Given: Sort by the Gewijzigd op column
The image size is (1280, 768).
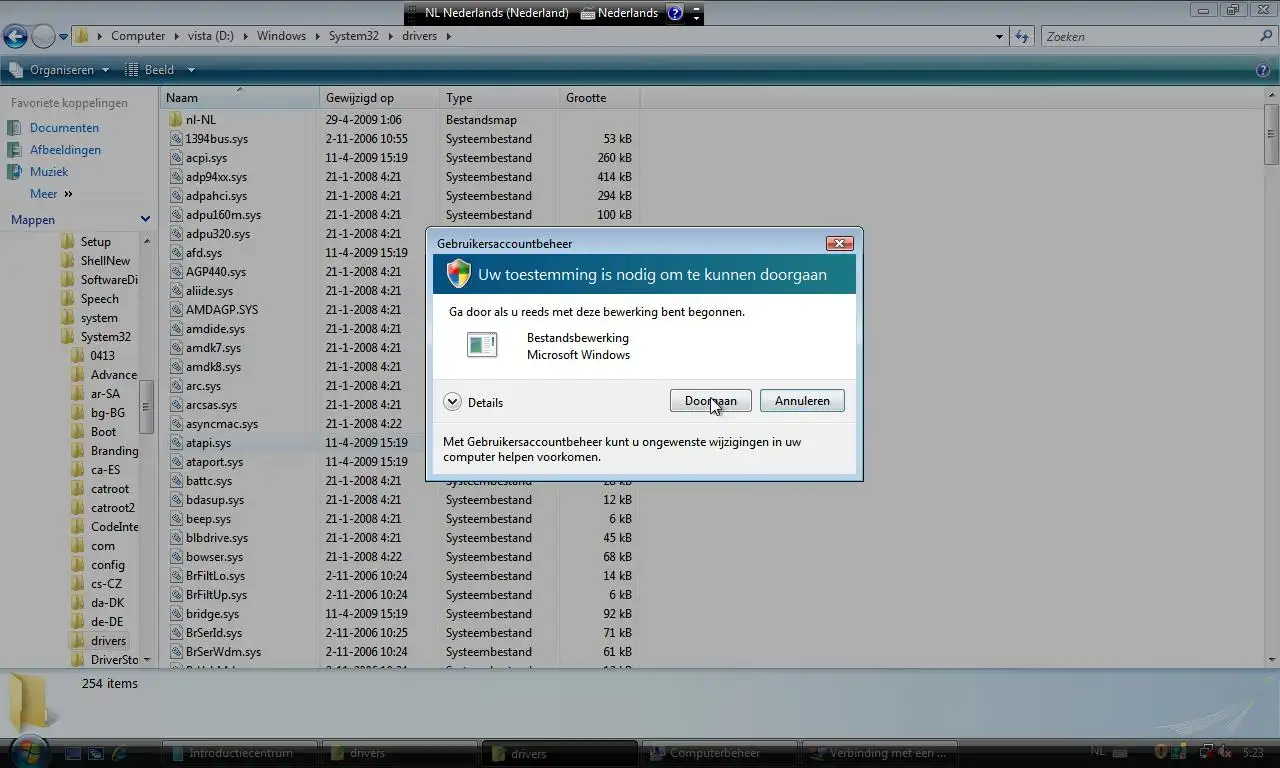Looking at the screenshot, I should click(x=380, y=98).
